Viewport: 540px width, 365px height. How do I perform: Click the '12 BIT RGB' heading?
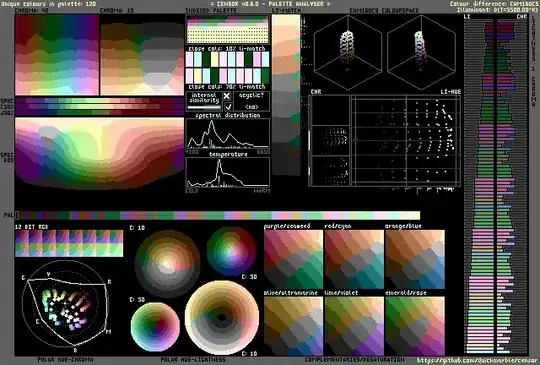32,227
